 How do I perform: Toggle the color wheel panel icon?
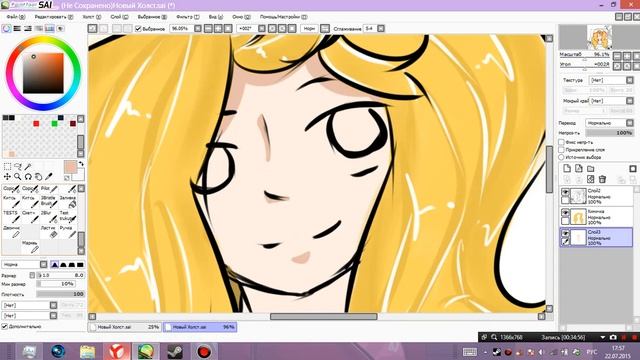pyautogui.click(x=6, y=29)
